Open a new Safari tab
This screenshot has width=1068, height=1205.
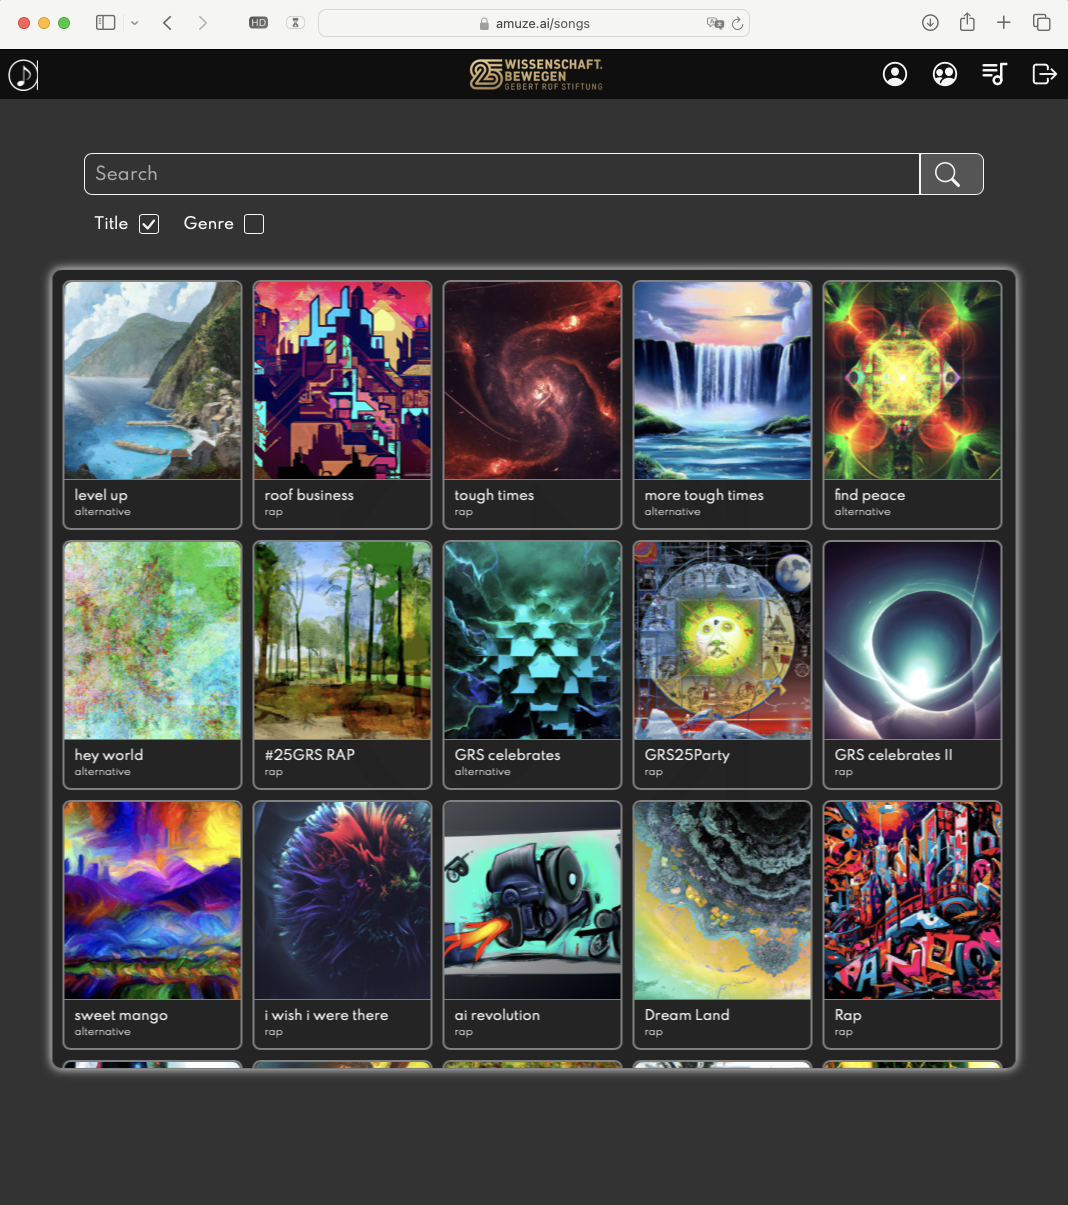(x=1004, y=23)
